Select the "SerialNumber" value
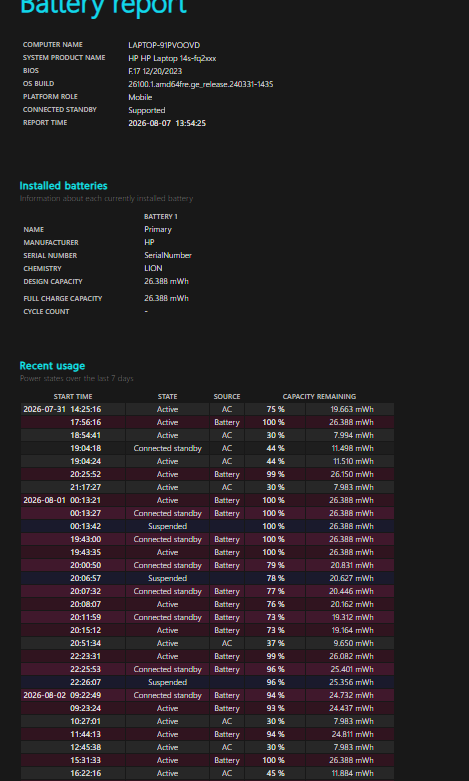Image resolution: width=469 pixels, height=781 pixels. 168,256
